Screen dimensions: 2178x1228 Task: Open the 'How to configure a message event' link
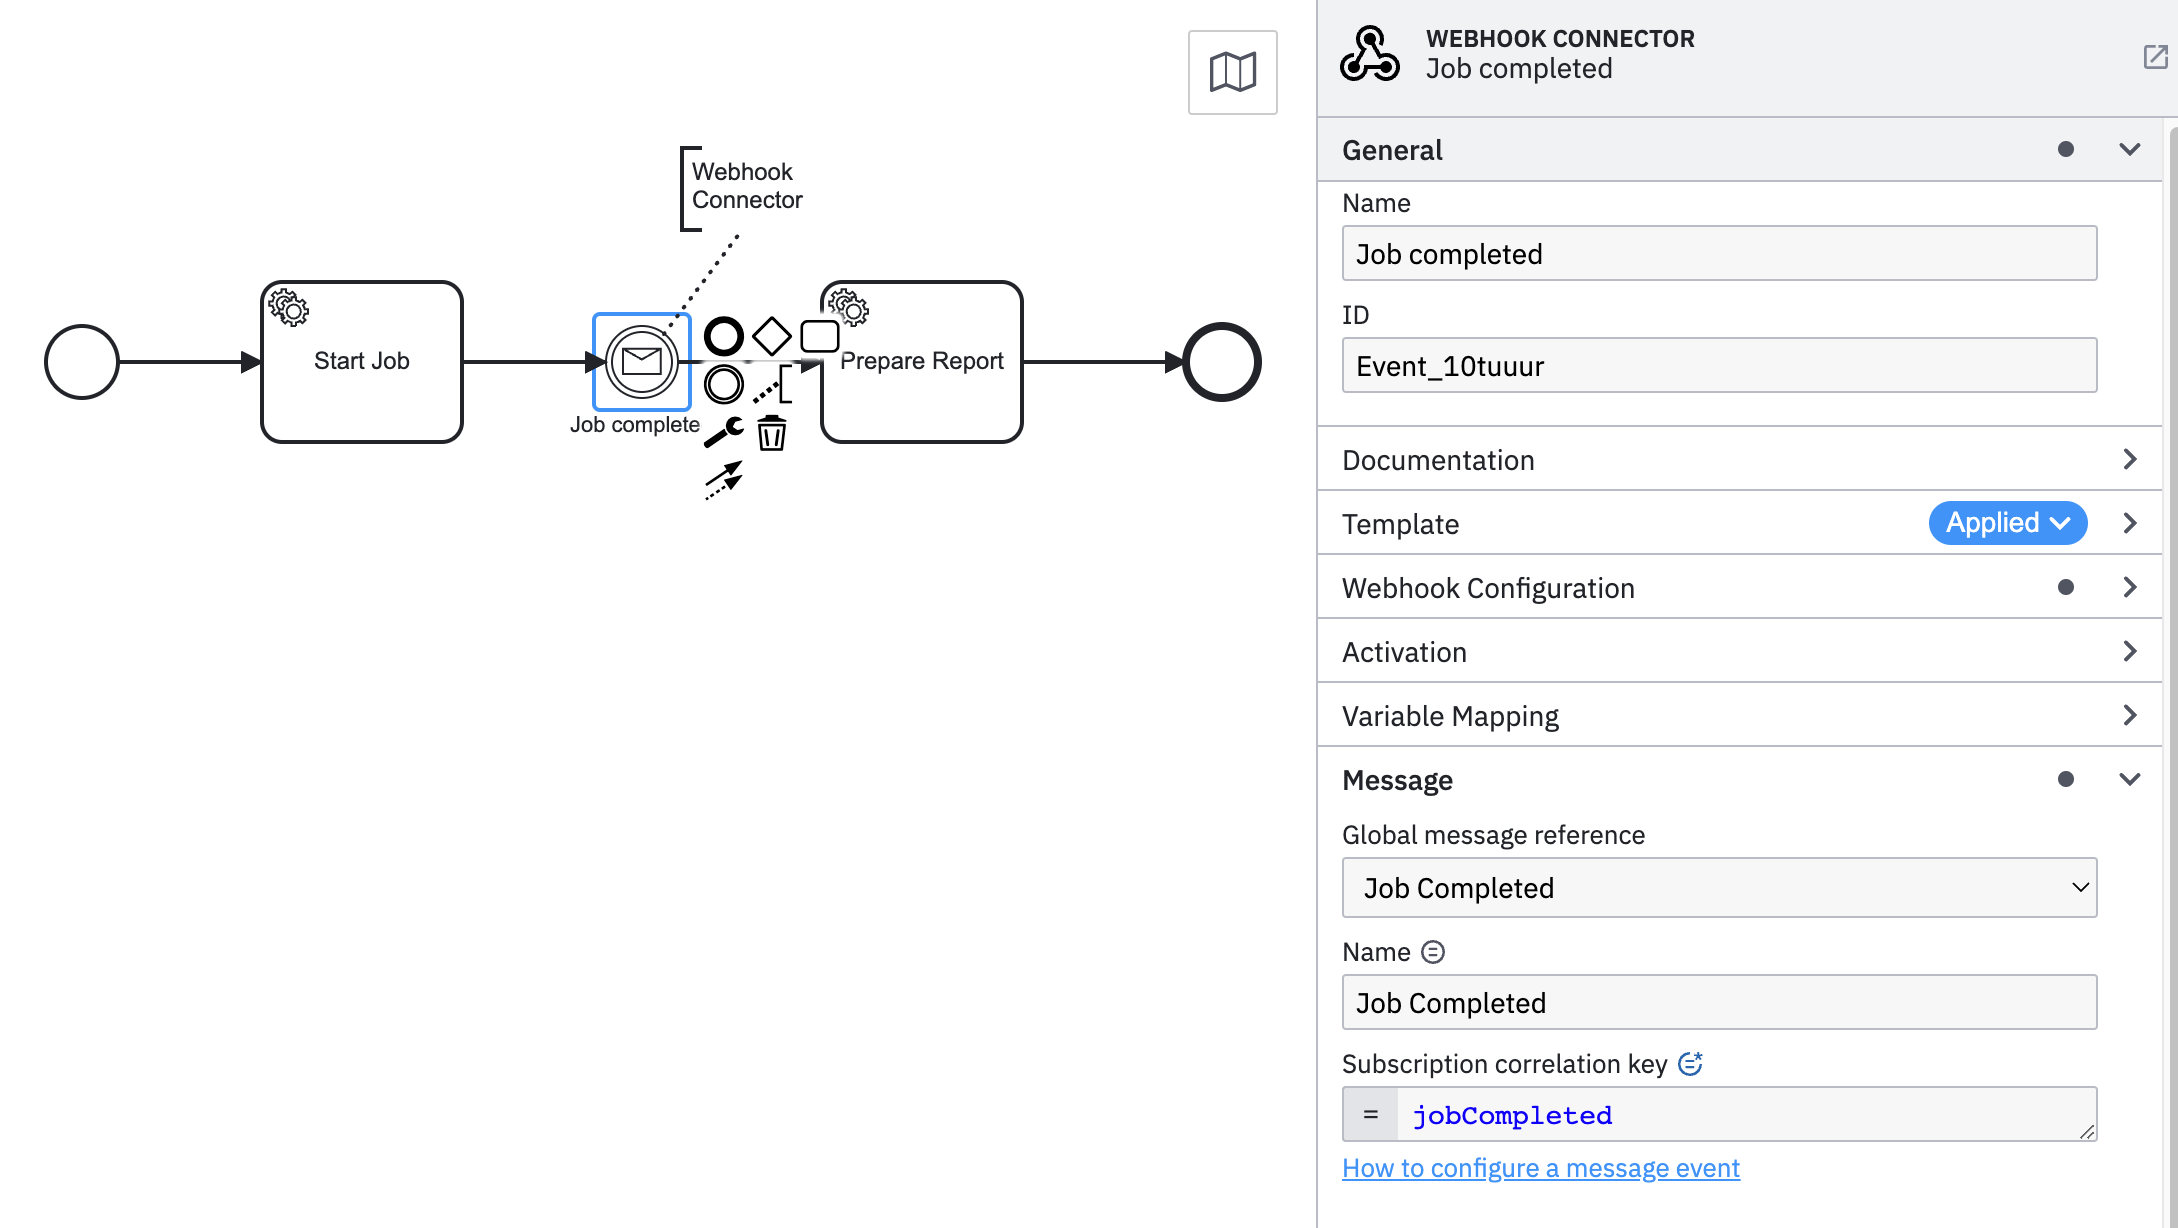coord(1540,1167)
